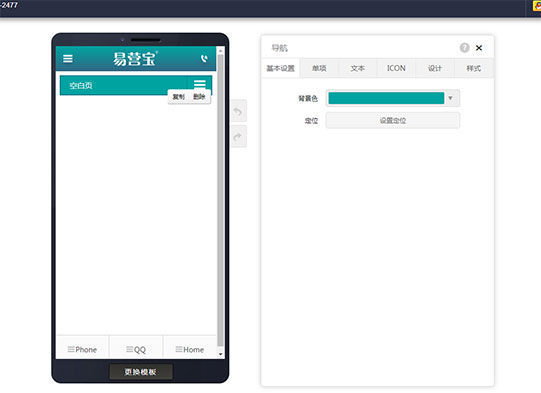The width and height of the screenshot is (541, 393).
Task: Open the hamburger menu in the phone header
Action: click(x=68, y=59)
